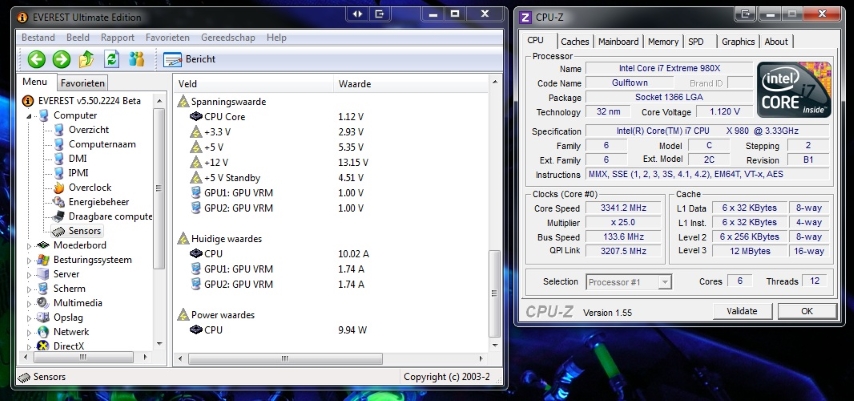Image resolution: width=854 pixels, height=401 pixels.
Task: Expand the Server node
Action: (x=29, y=275)
